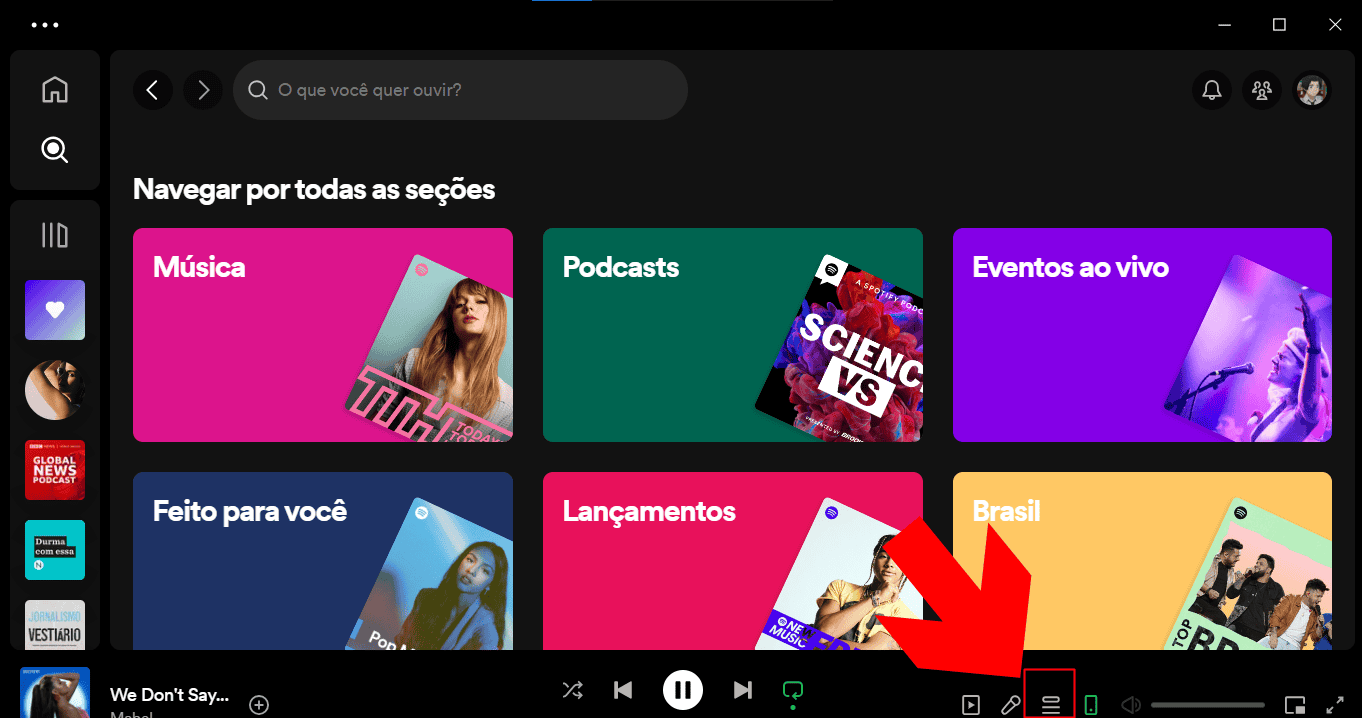Open the notifications bell icon

click(1212, 90)
